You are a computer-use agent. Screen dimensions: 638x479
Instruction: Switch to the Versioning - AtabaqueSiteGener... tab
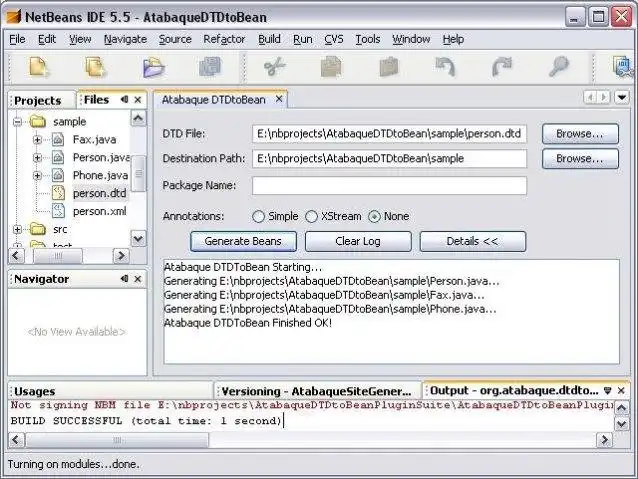tap(316, 392)
